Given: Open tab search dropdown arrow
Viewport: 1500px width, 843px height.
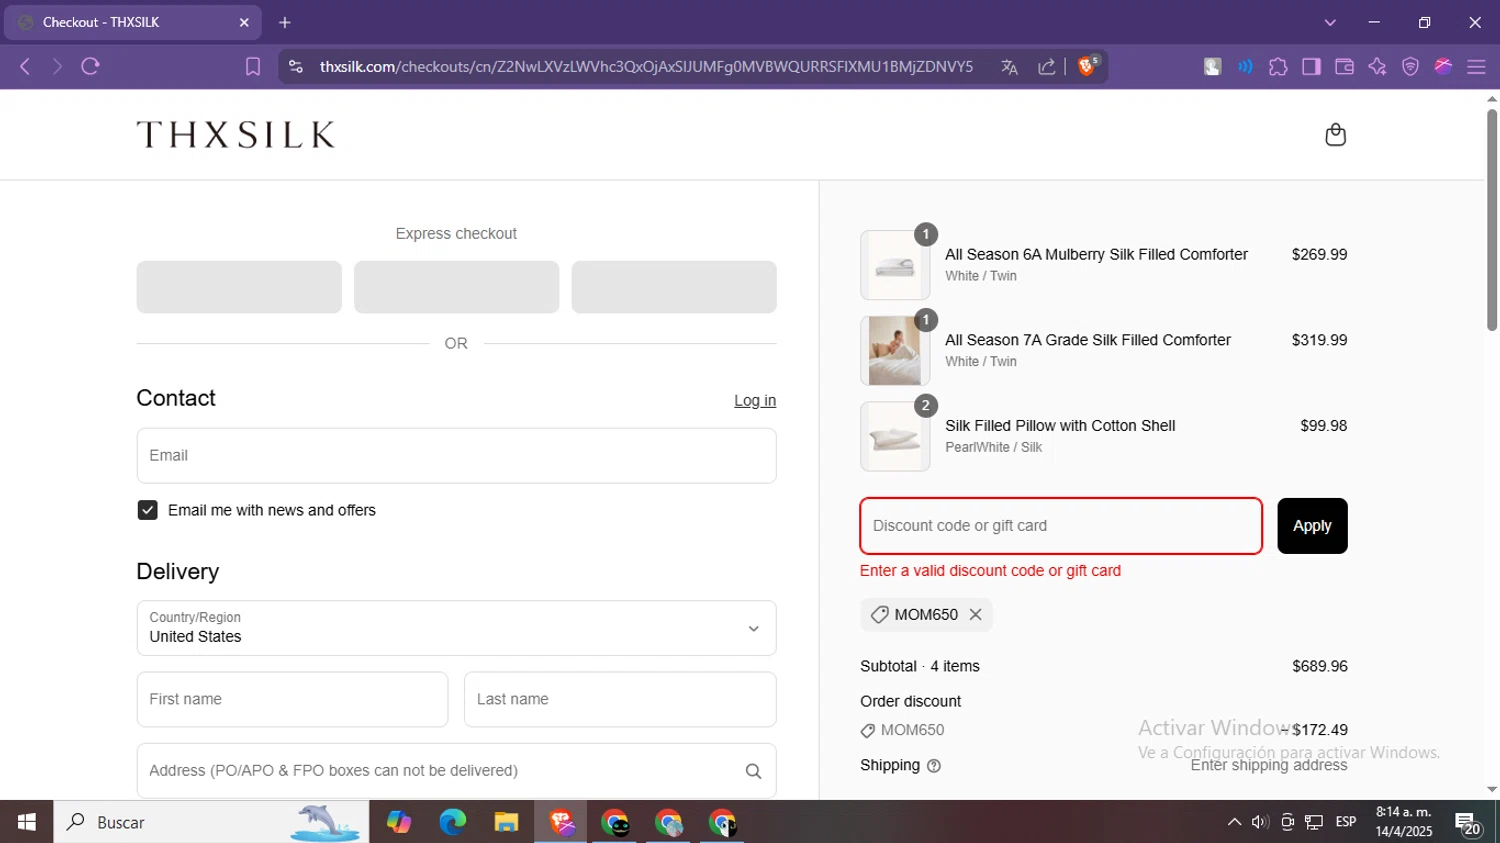Looking at the screenshot, I should 1330,22.
